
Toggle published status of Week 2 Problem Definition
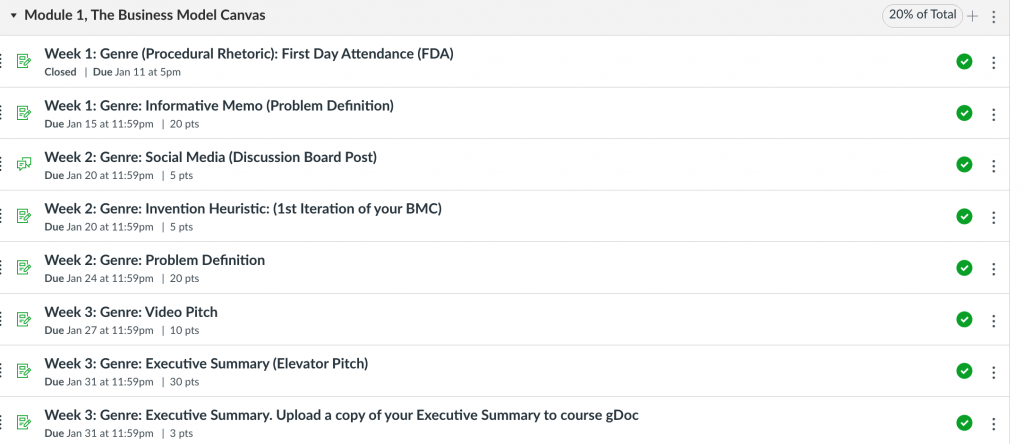964,268
